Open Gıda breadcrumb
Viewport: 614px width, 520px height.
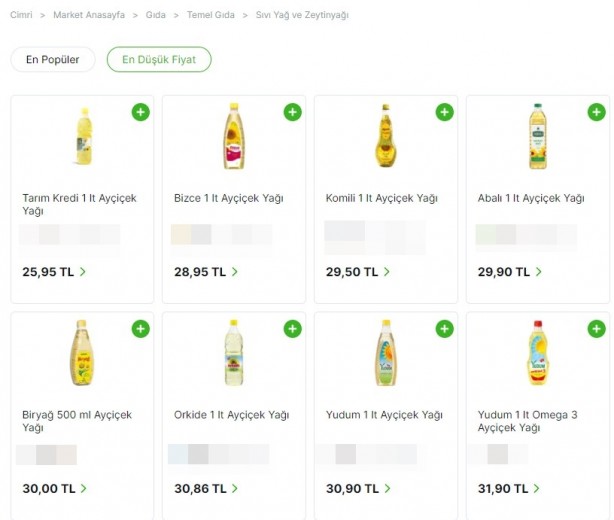pyautogui.click(x=155, y=15)
